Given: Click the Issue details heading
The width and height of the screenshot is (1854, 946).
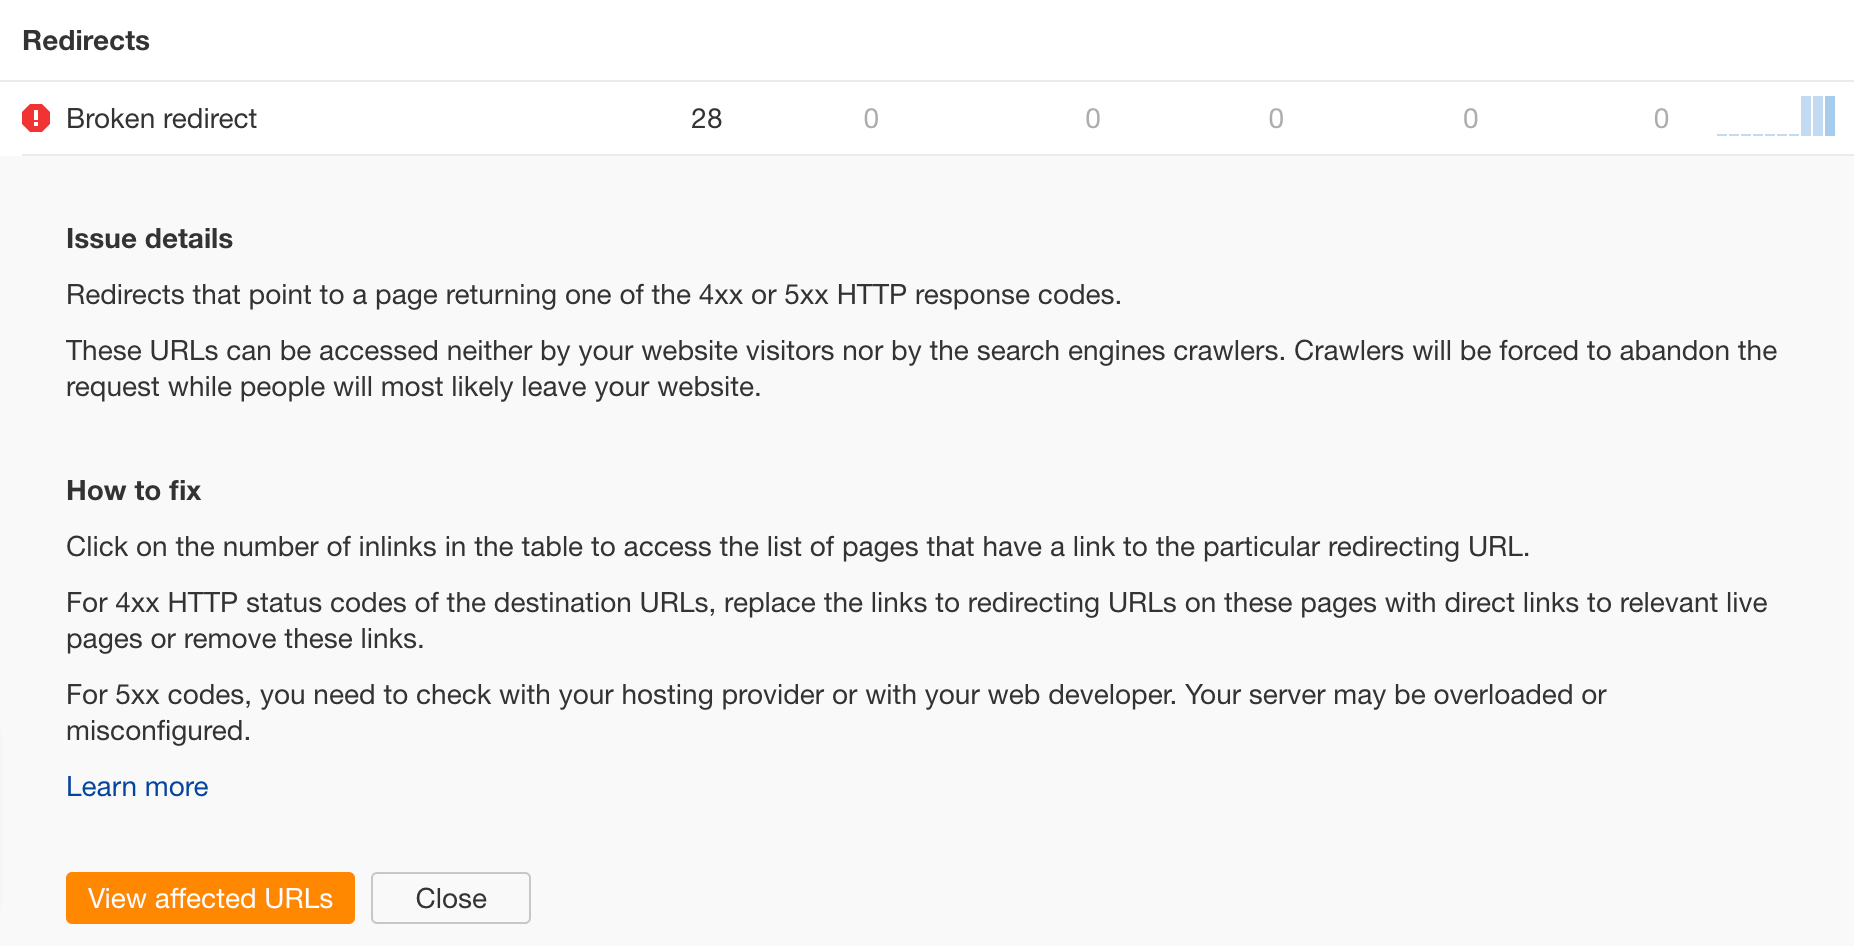Looking at the screenshot, I should click(149, 239).
